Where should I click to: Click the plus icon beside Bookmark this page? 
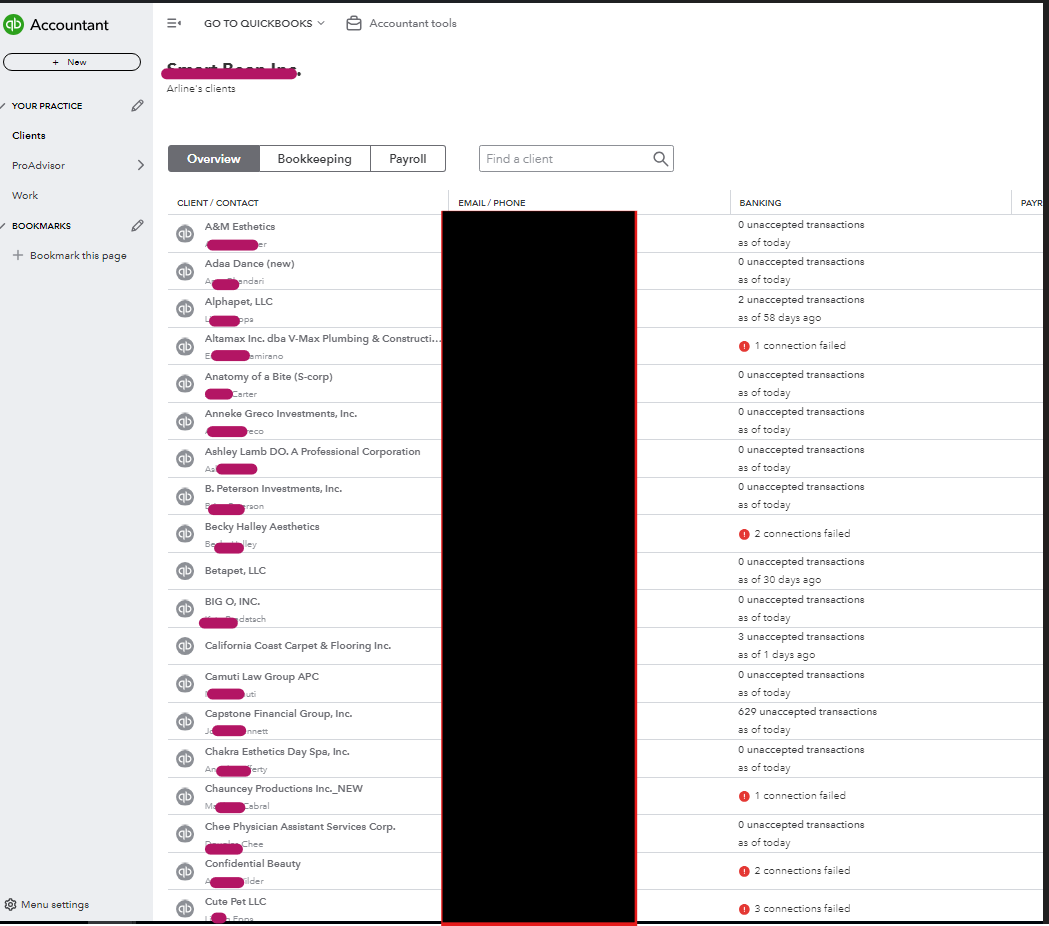click(x=18, y=255)
